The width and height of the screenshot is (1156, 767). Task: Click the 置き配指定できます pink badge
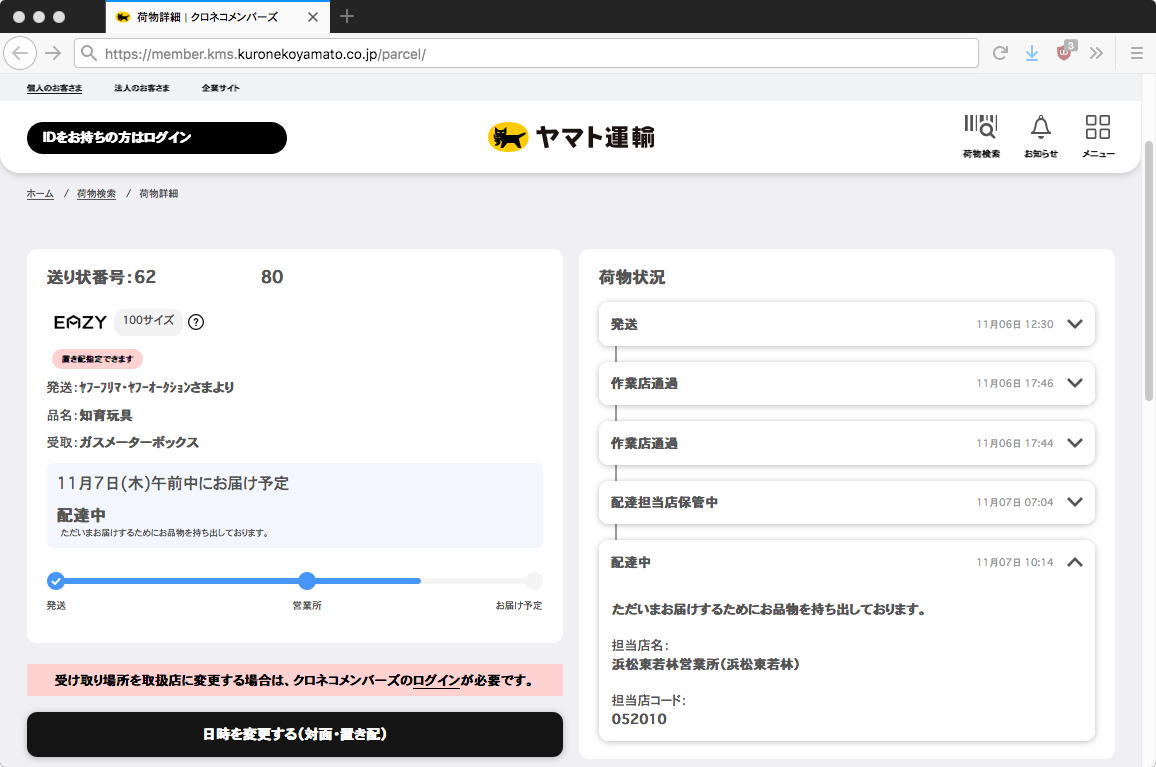pos(97,359)
